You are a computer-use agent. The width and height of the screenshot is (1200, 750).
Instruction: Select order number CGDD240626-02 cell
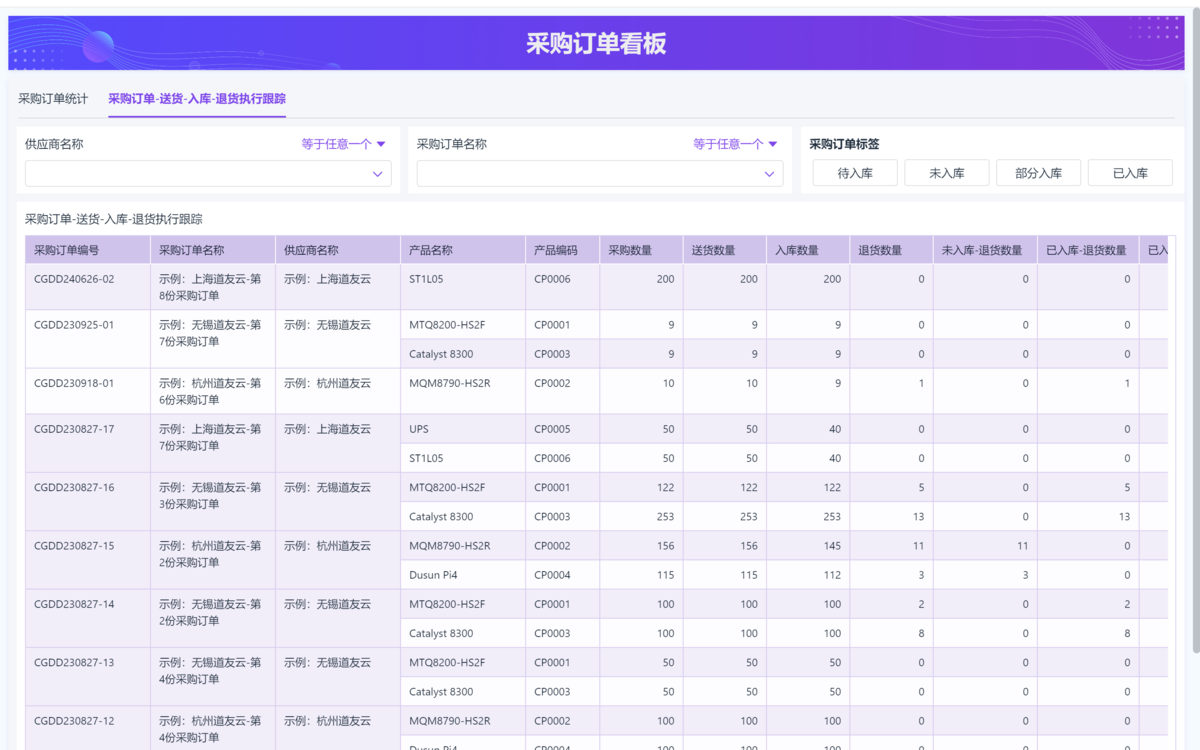(x=74, y=279)
